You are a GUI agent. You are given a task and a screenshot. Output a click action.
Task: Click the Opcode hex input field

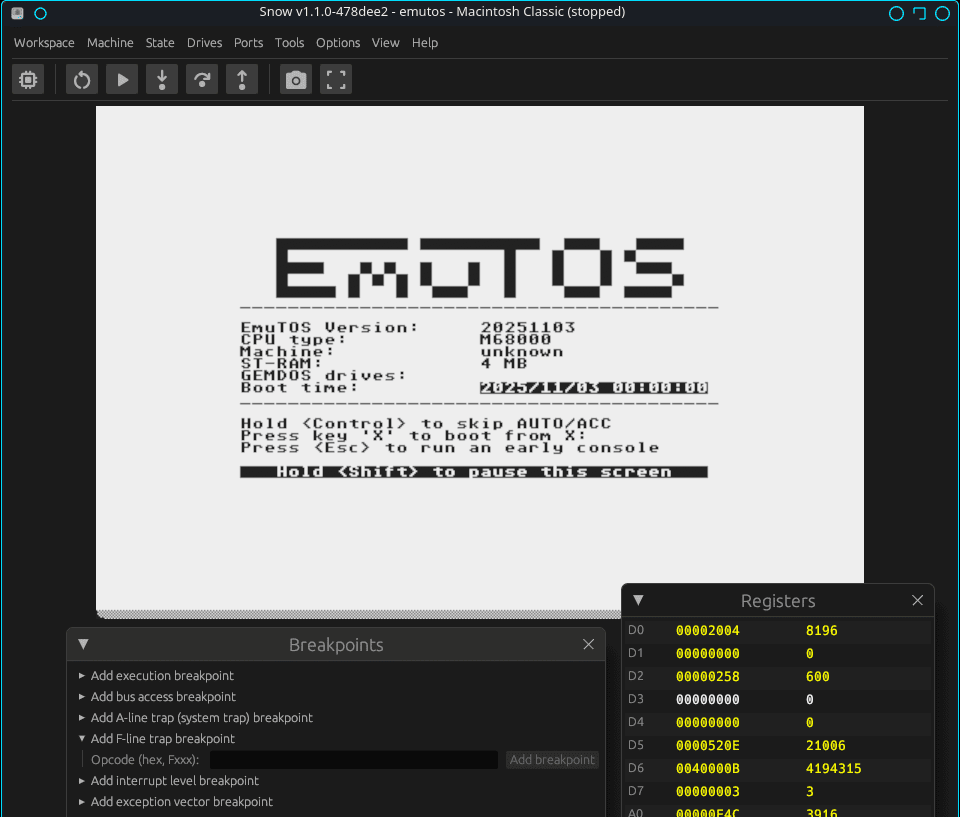coord(351,760)
